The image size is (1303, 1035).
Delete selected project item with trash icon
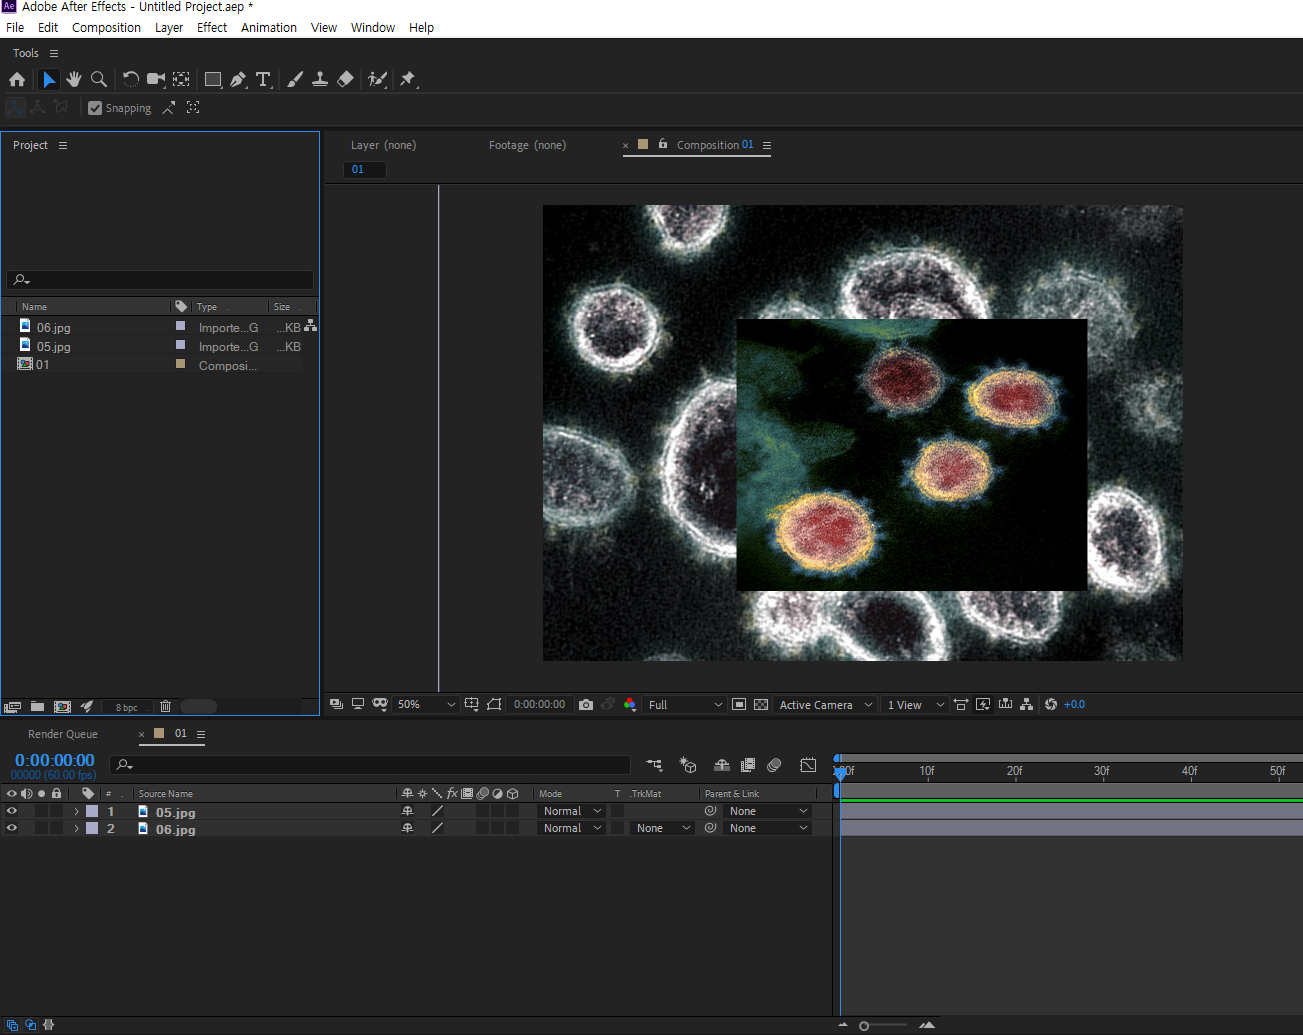pos(166,707)
